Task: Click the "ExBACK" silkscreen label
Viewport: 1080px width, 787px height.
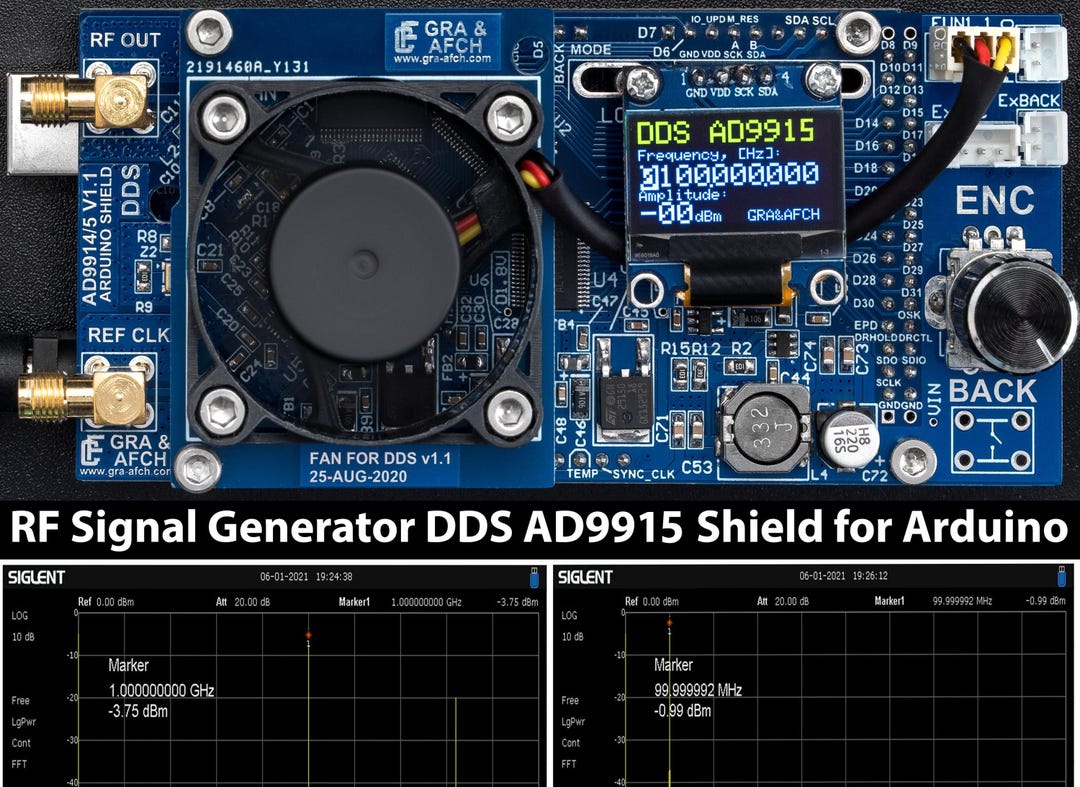Action: coord(1029,101)
